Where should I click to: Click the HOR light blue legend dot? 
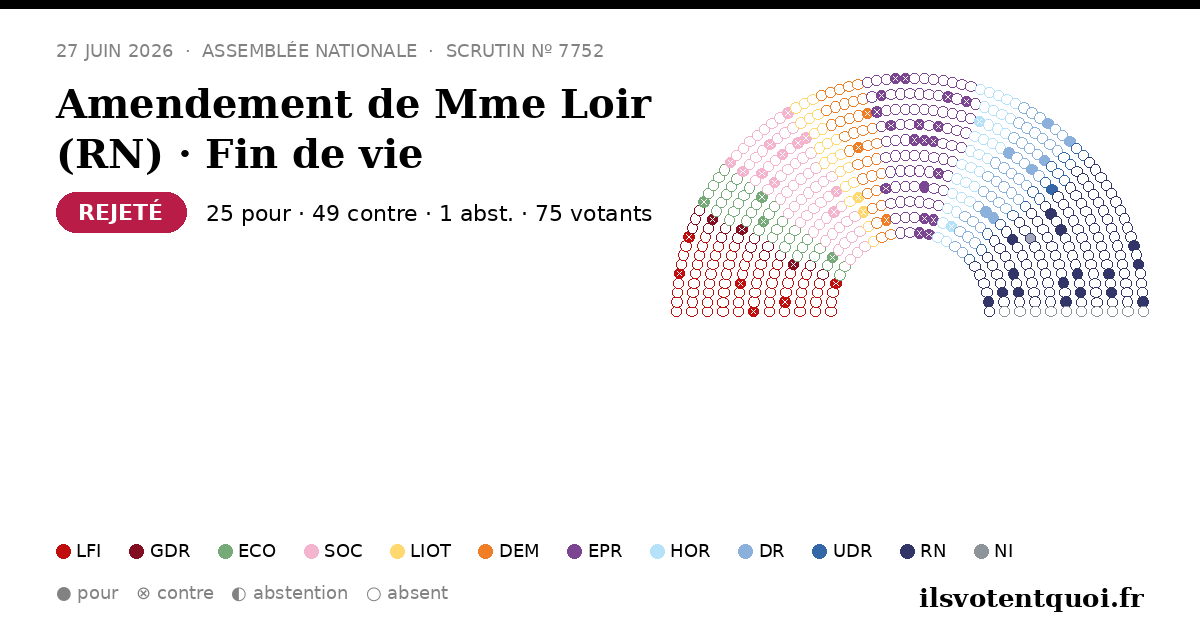click(x=657, y=551)
